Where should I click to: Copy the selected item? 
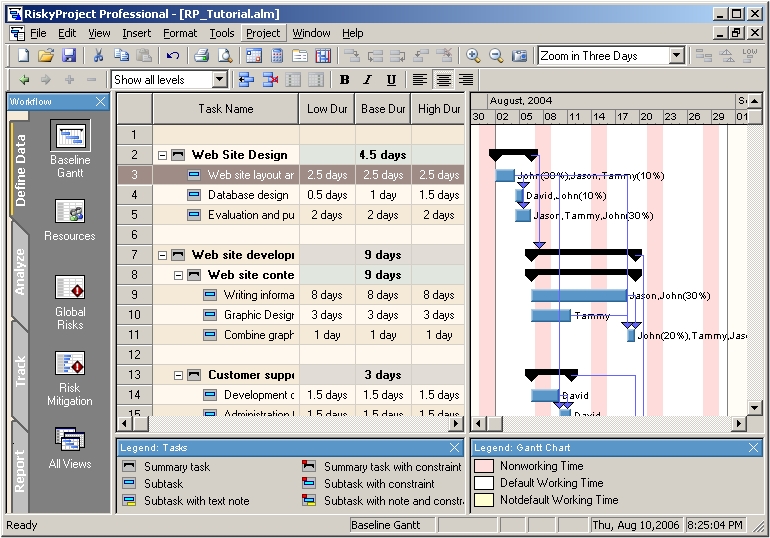tap(121, 55)
